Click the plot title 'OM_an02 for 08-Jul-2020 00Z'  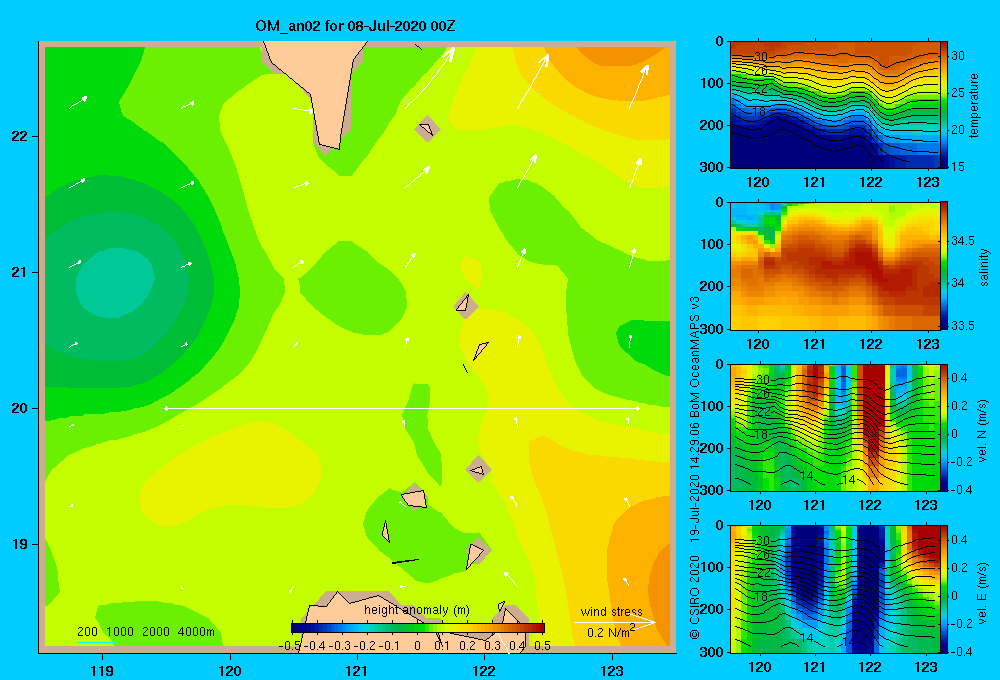pos(355,26)
